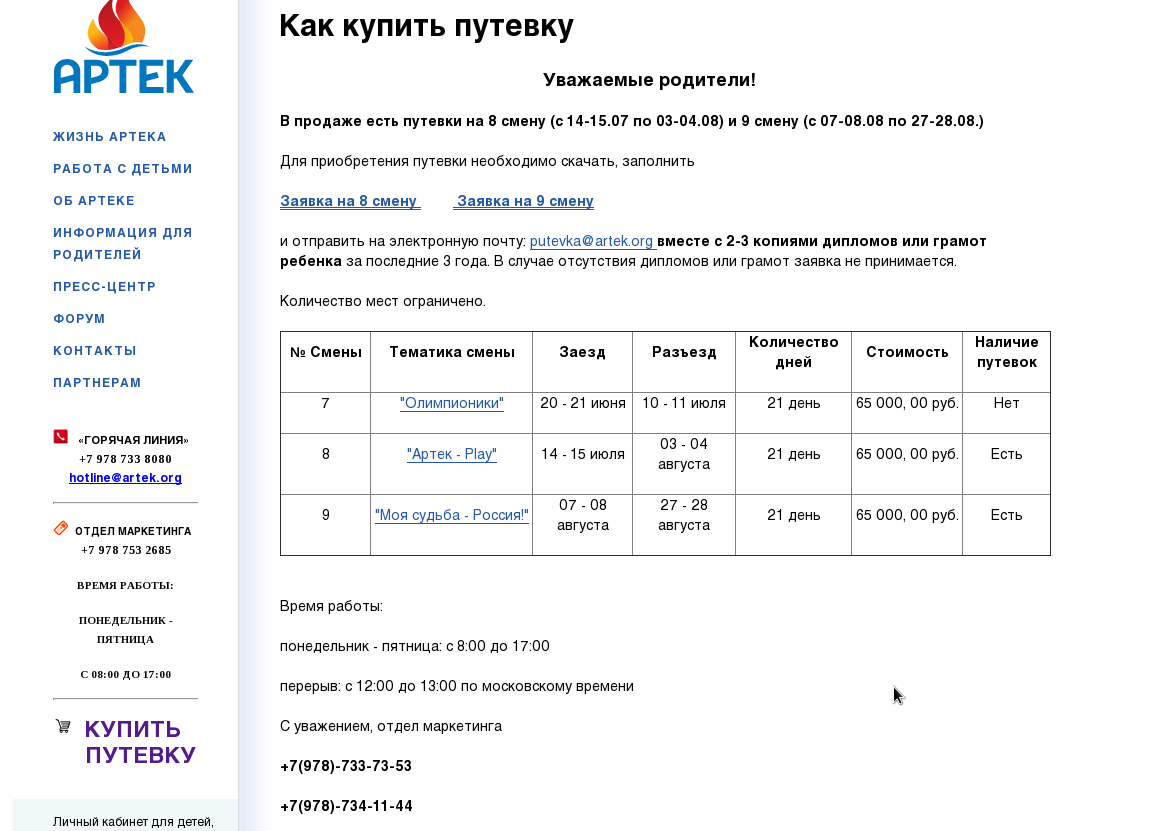Click the putevka@artek.org email link
Viewport: 1154px width, 831px height.
pyautogui.click(x=592, y=241)
